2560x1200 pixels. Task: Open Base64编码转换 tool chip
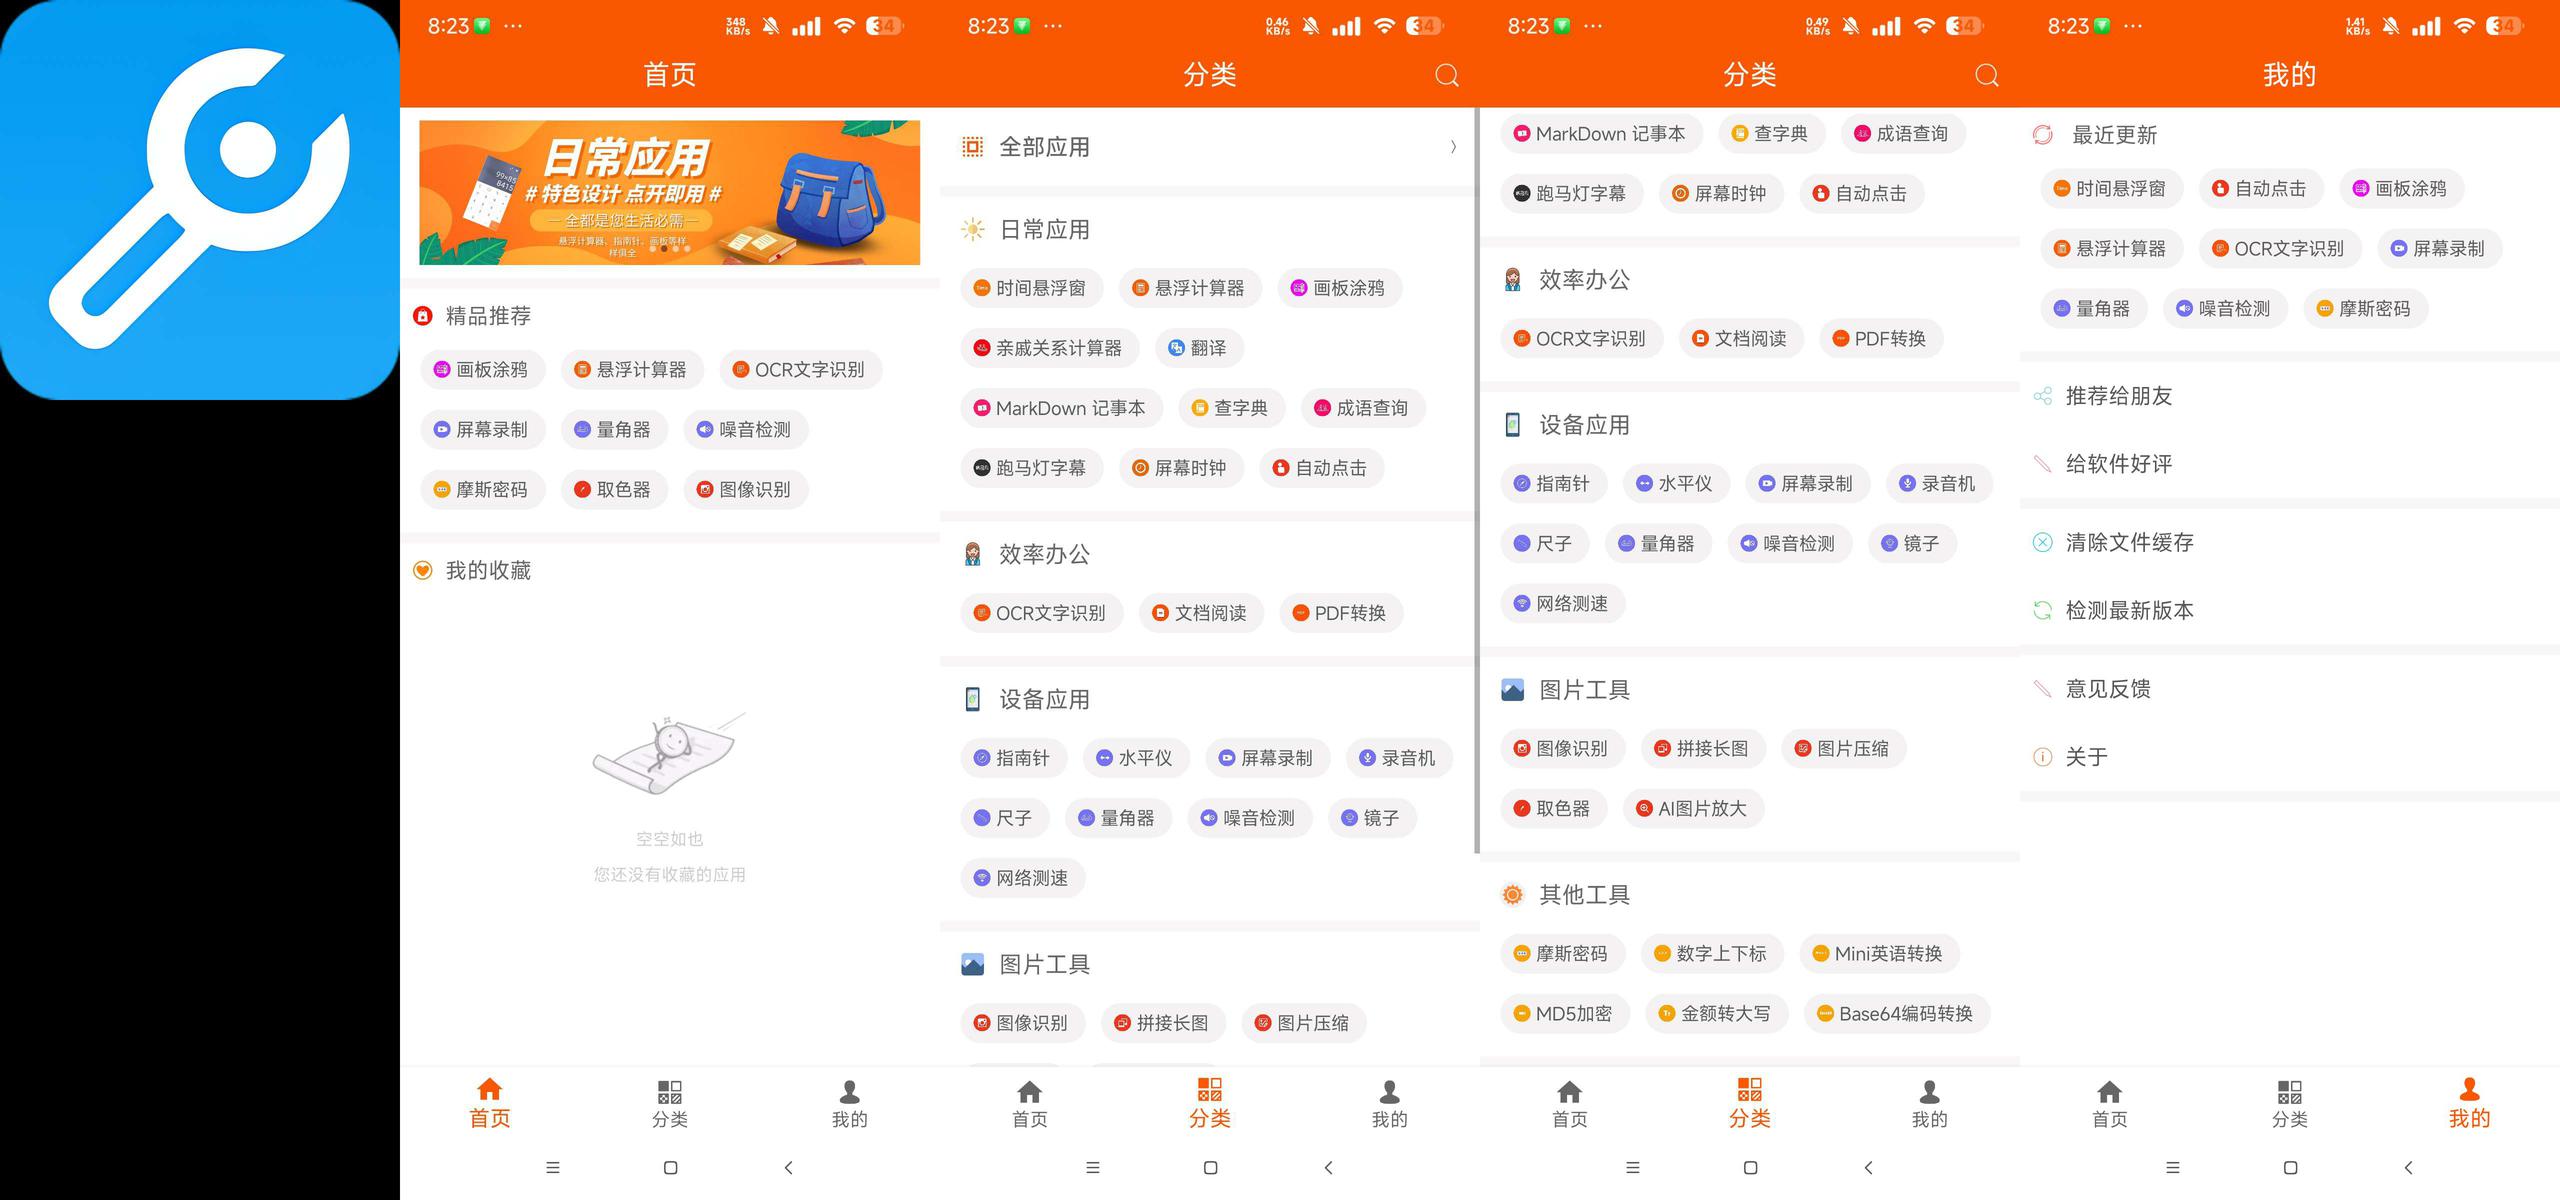click(x=1895, y=1013)
